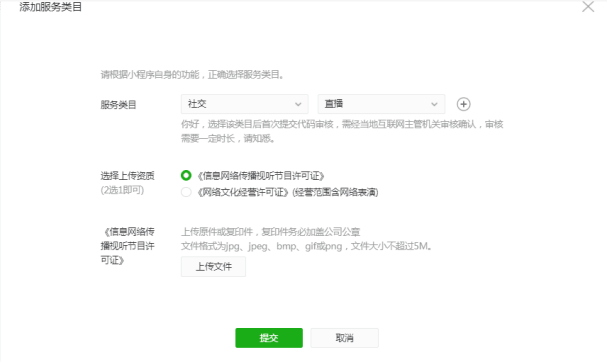Close the 添加服务类目 dialog
Viewport: 607px width, 363px height.
(x=588, y=7)
